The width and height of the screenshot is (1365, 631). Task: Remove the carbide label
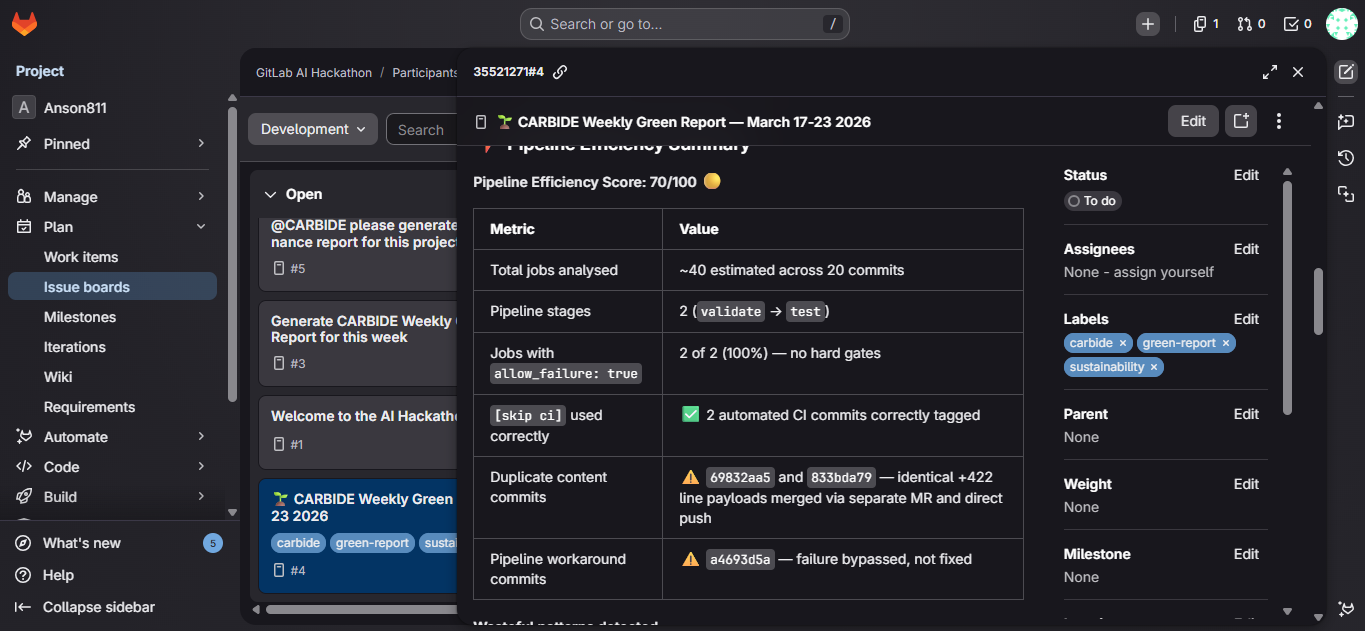[x=1122, y=343]
